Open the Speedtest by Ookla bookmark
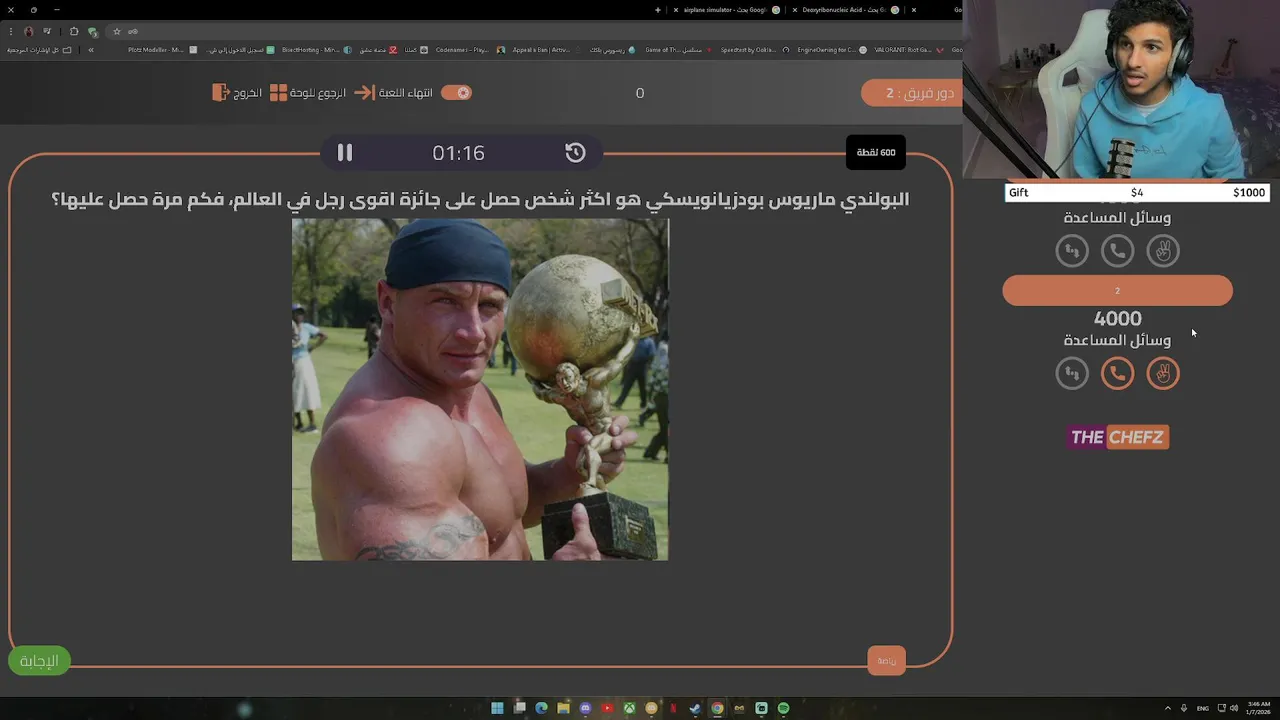The image size is (1280, 720). (x=755, y=50)
